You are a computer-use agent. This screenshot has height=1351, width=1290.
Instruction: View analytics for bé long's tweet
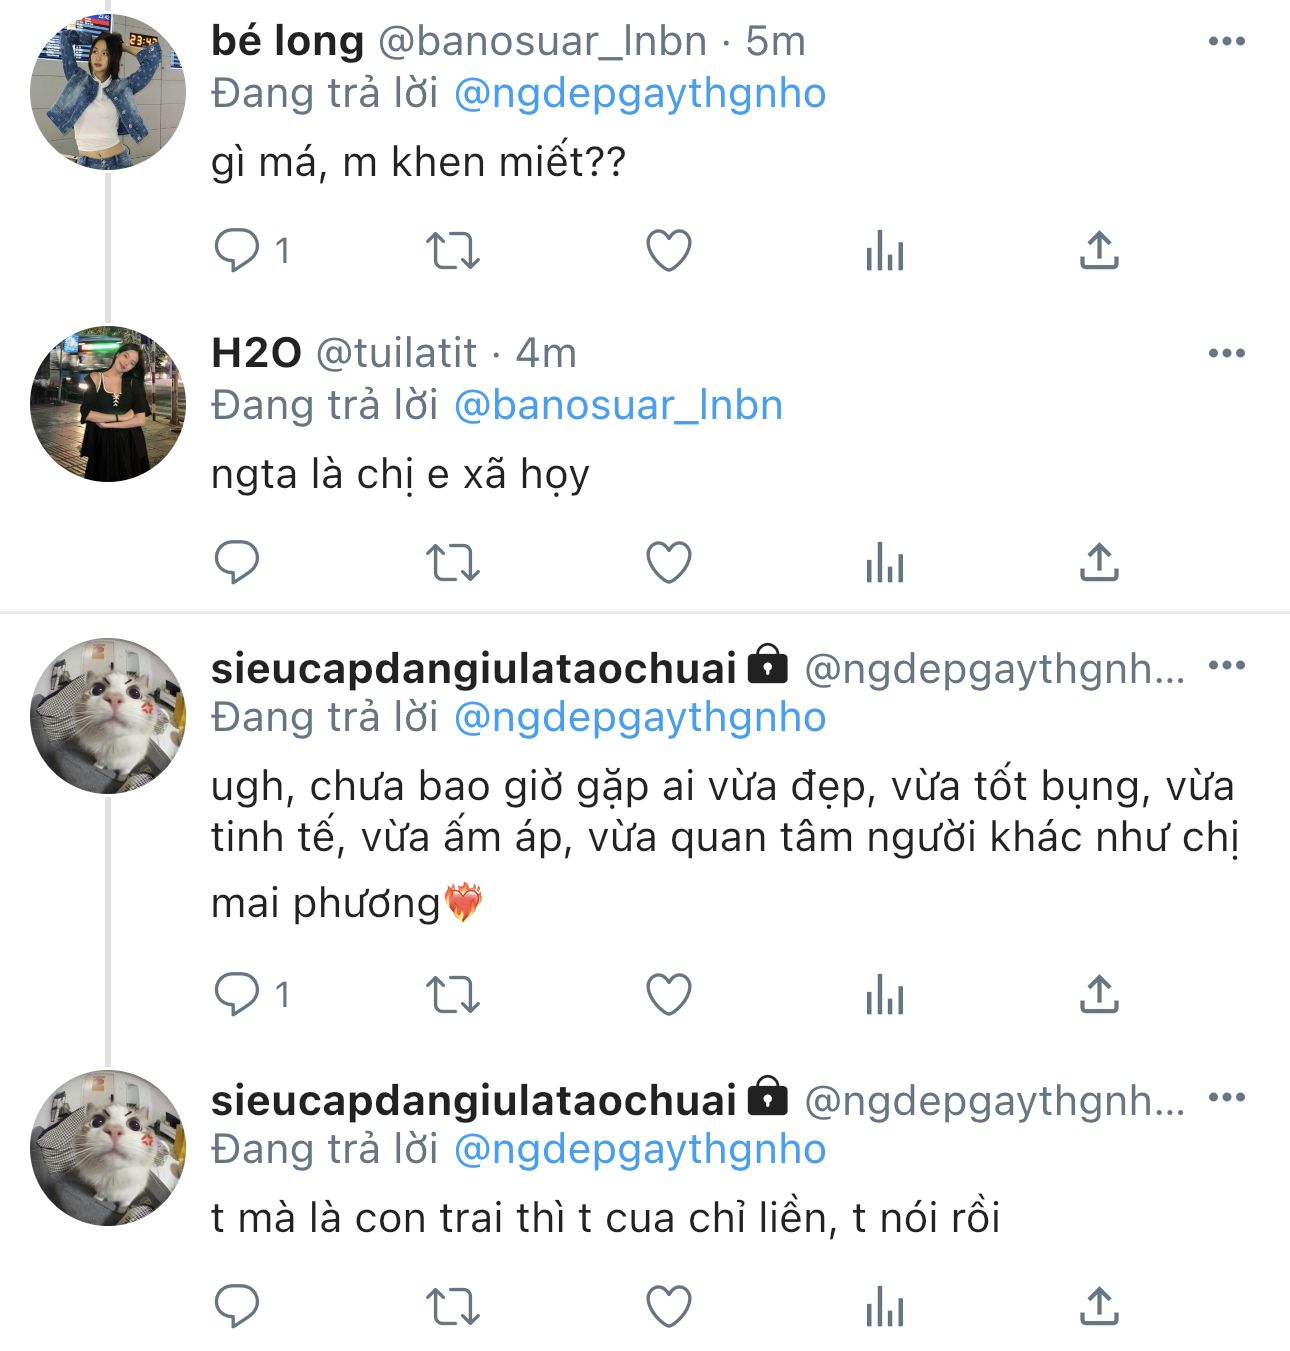(x=884, y=250)
